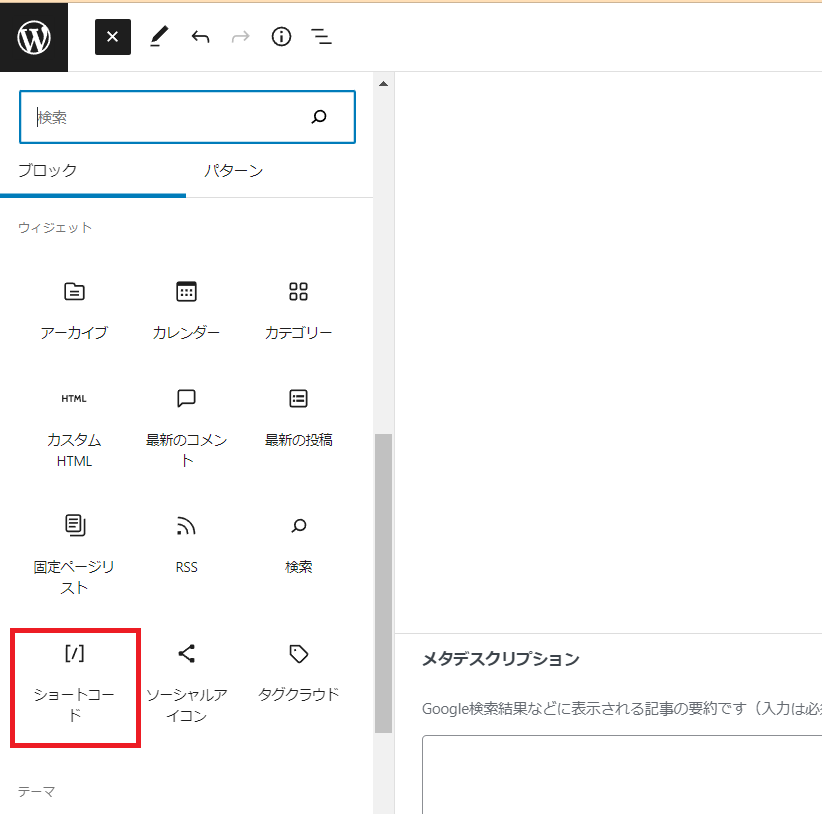The image size is (822, 814).
Task: Insert the 最新のコメント block
Action: click(187, 428)
